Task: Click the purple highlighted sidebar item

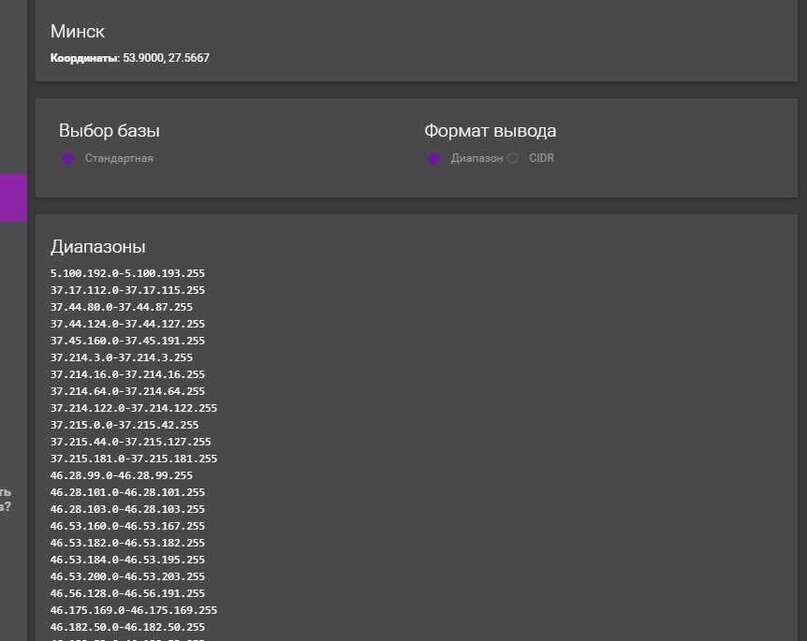Action: (13, 198)
